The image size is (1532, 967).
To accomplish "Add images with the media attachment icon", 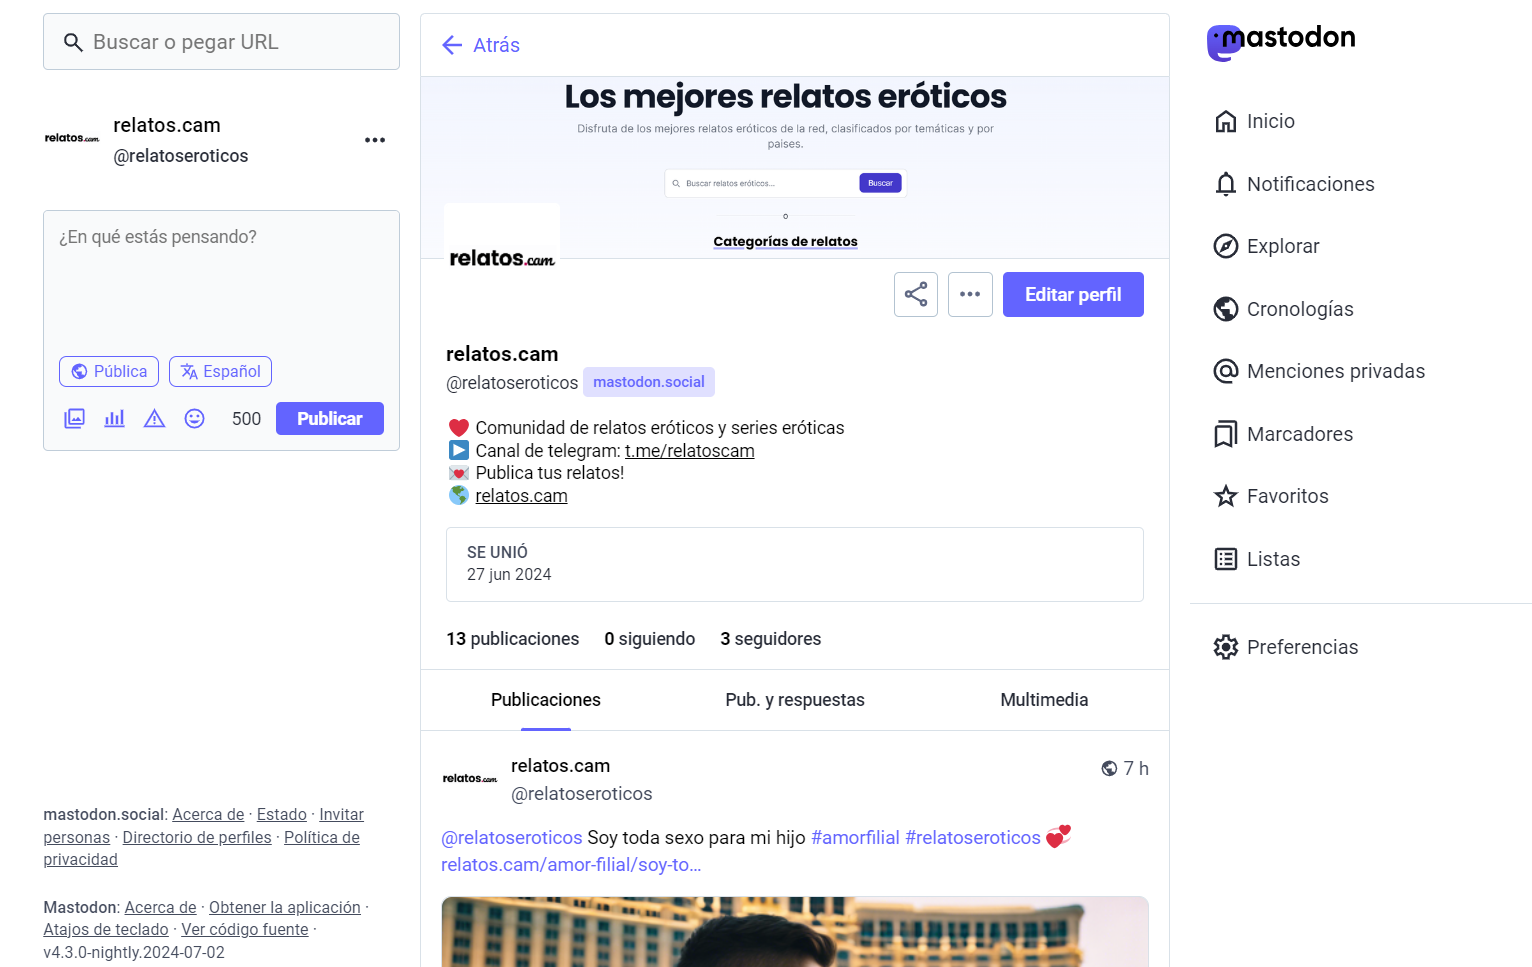I will 75,419.
